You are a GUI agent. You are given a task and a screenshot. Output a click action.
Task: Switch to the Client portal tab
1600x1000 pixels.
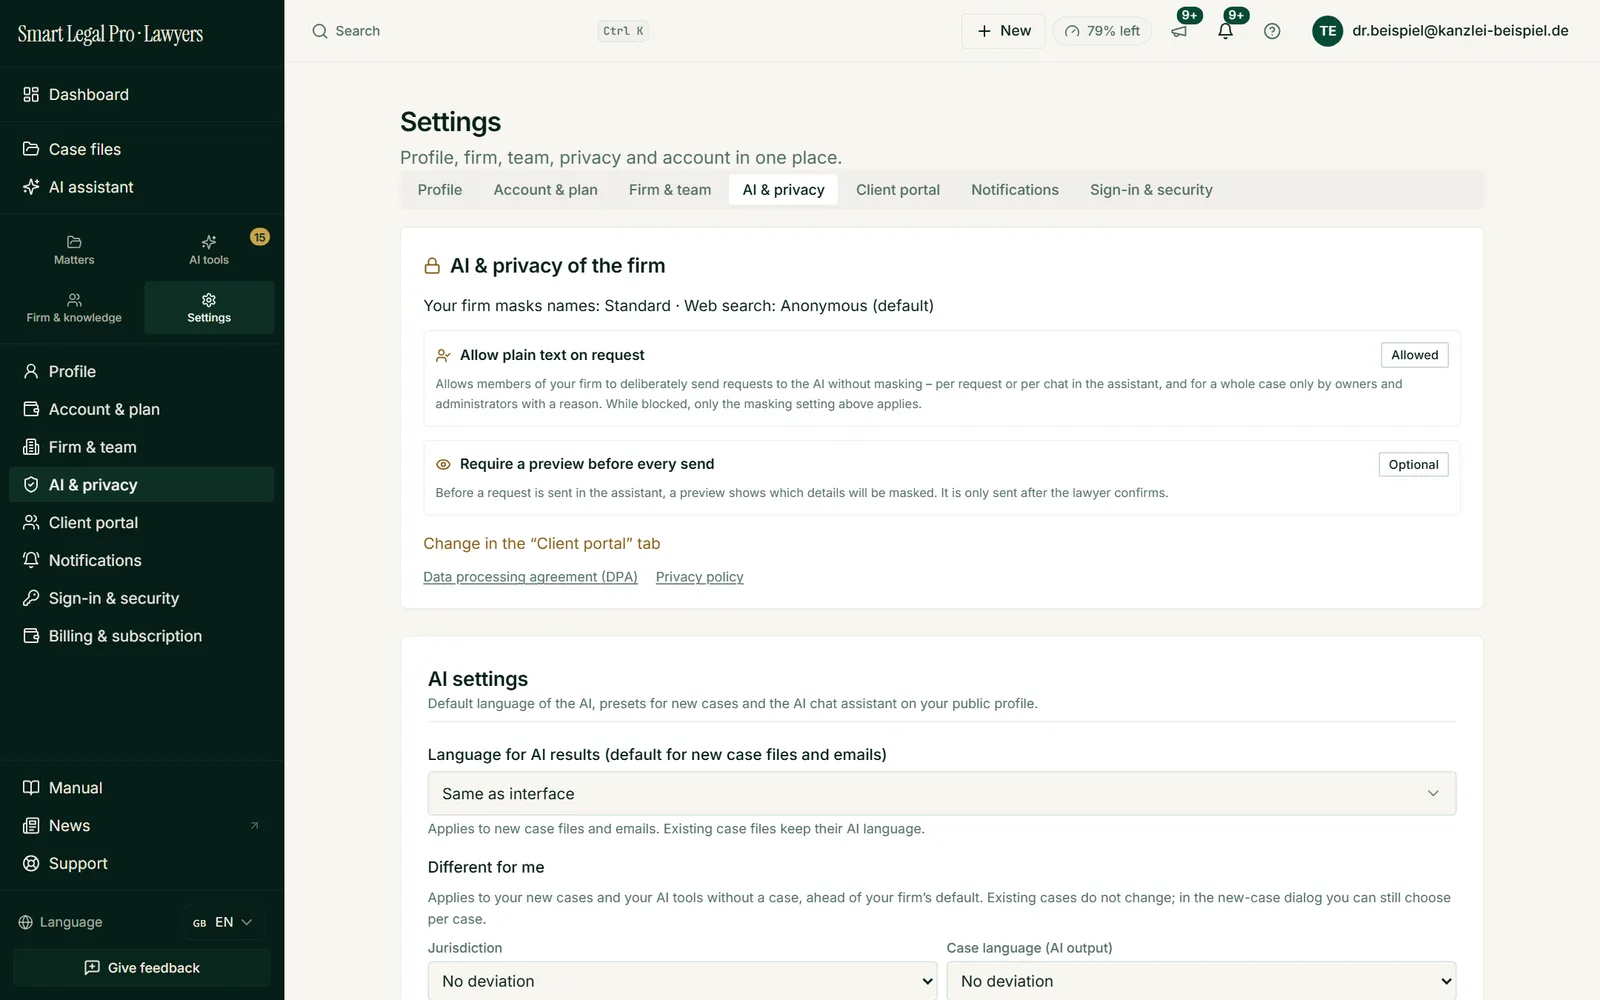click(x=898, y=190)
